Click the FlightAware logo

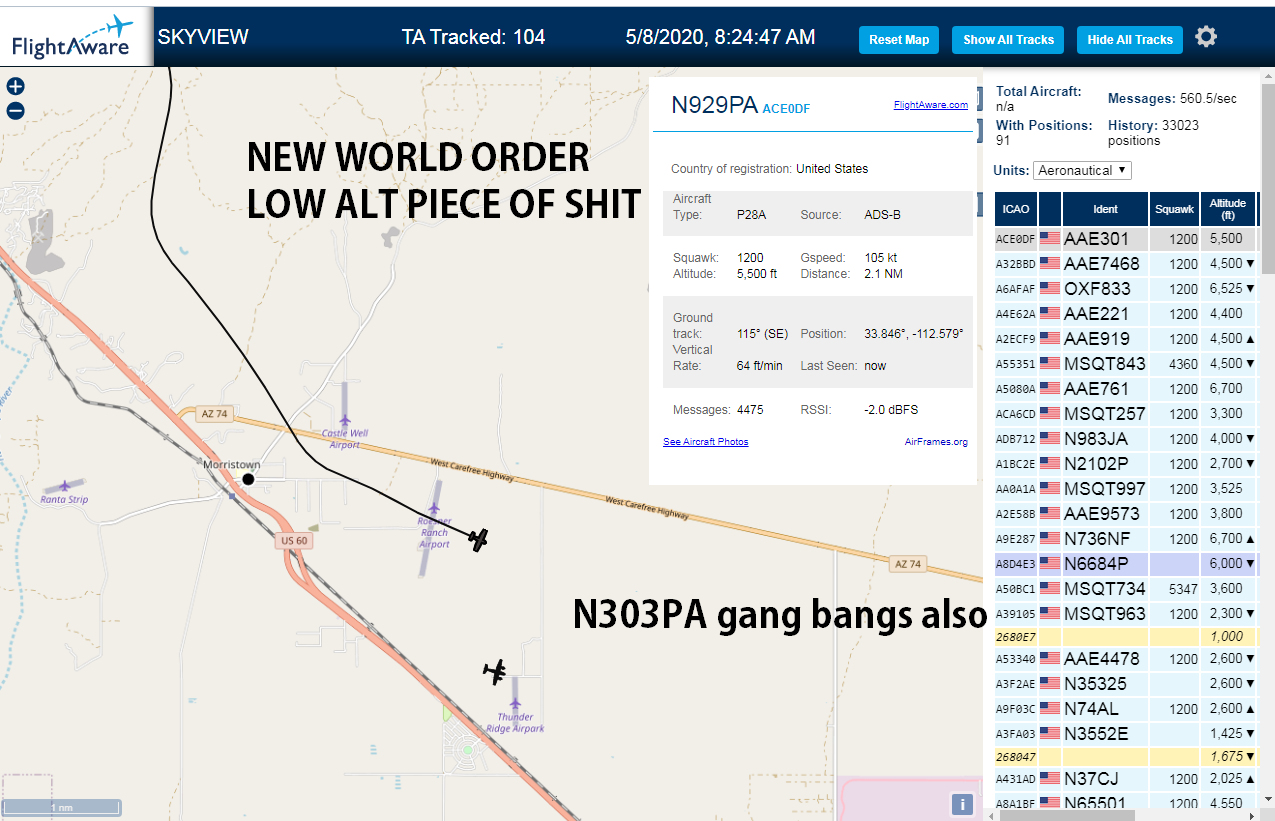click(72, 37)
